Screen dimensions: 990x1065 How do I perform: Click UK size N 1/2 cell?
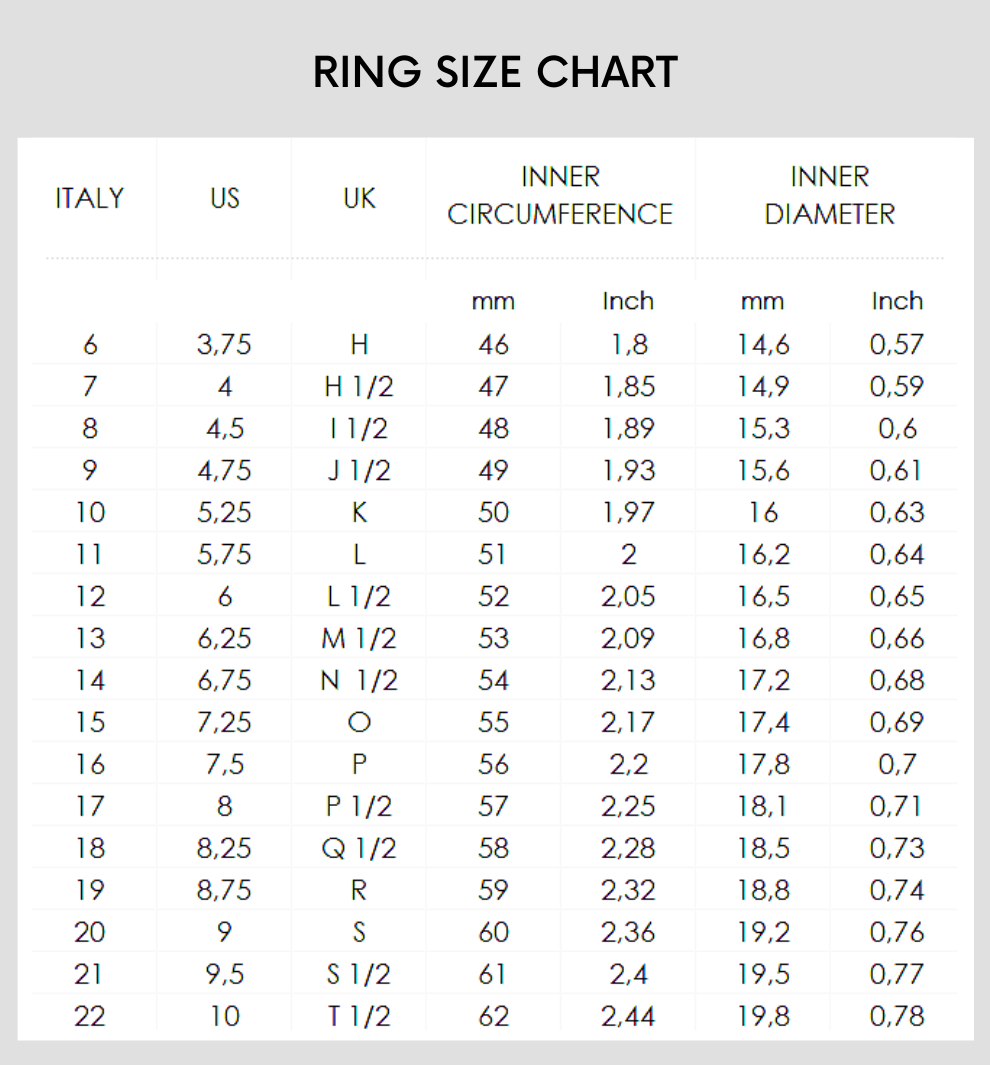(359, 681)
